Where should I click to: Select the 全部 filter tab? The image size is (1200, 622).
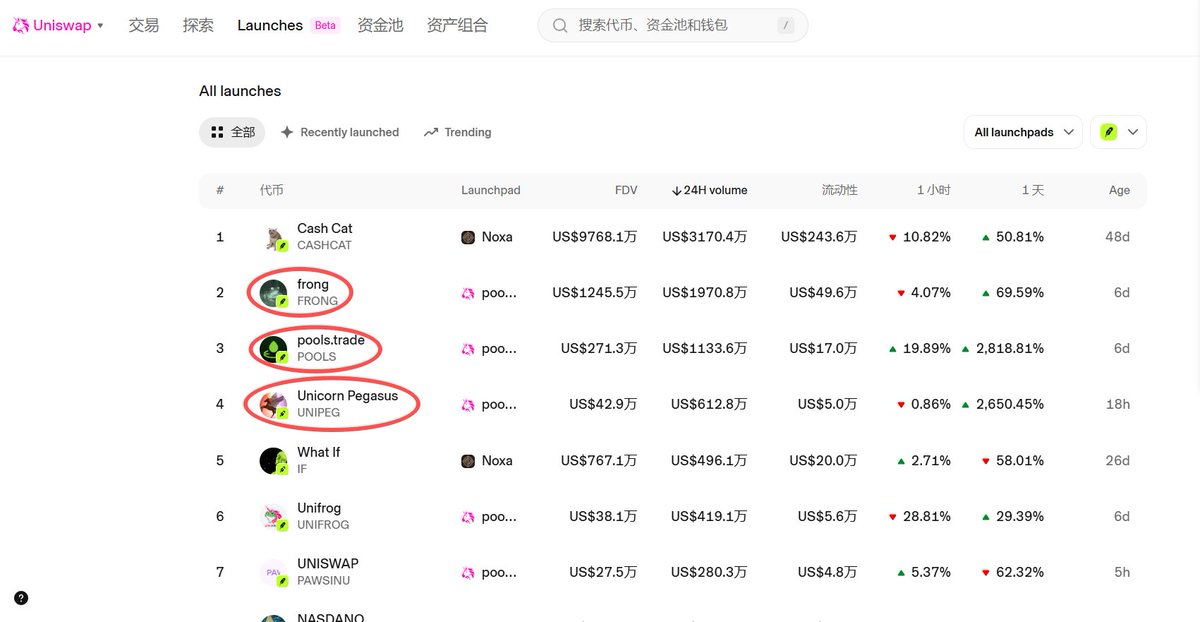[232, 132]
